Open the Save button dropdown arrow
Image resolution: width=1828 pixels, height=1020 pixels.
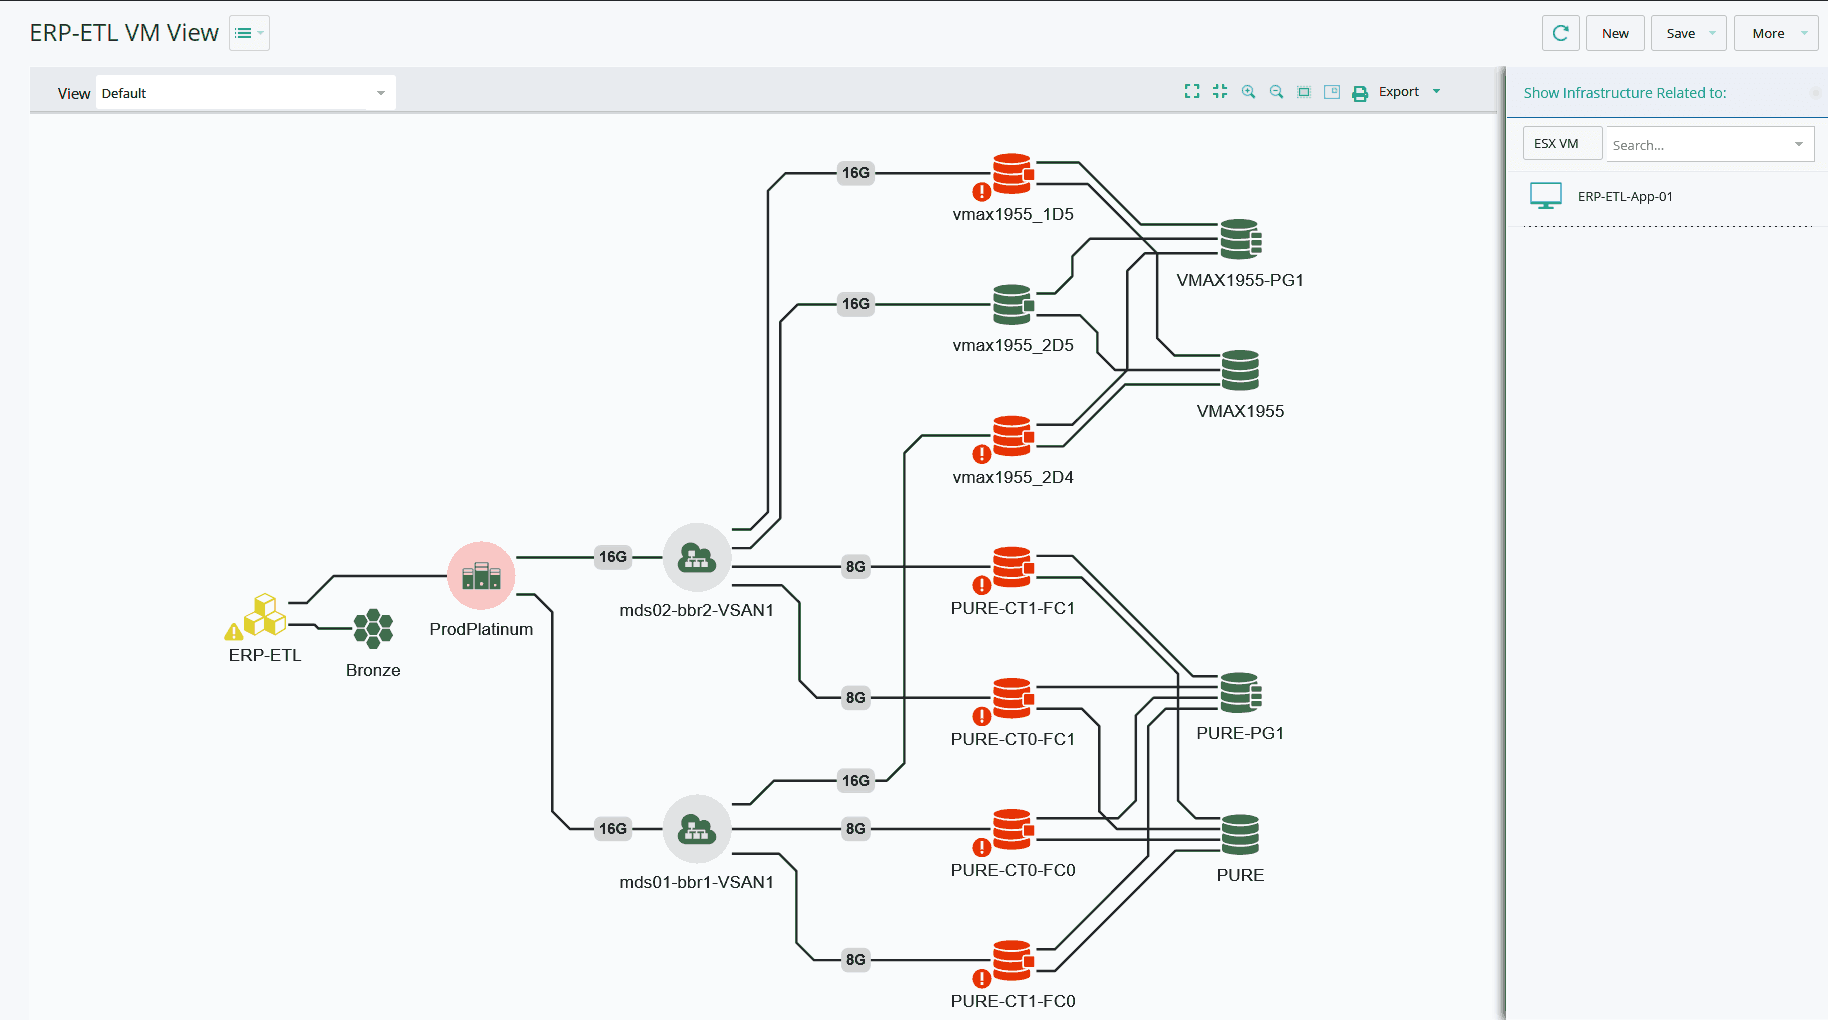coord(1712,33)
